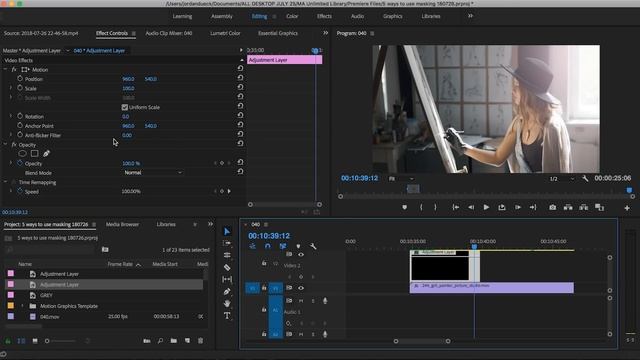
Task: Switch to the Color workspace
Action: click(292, 16)
